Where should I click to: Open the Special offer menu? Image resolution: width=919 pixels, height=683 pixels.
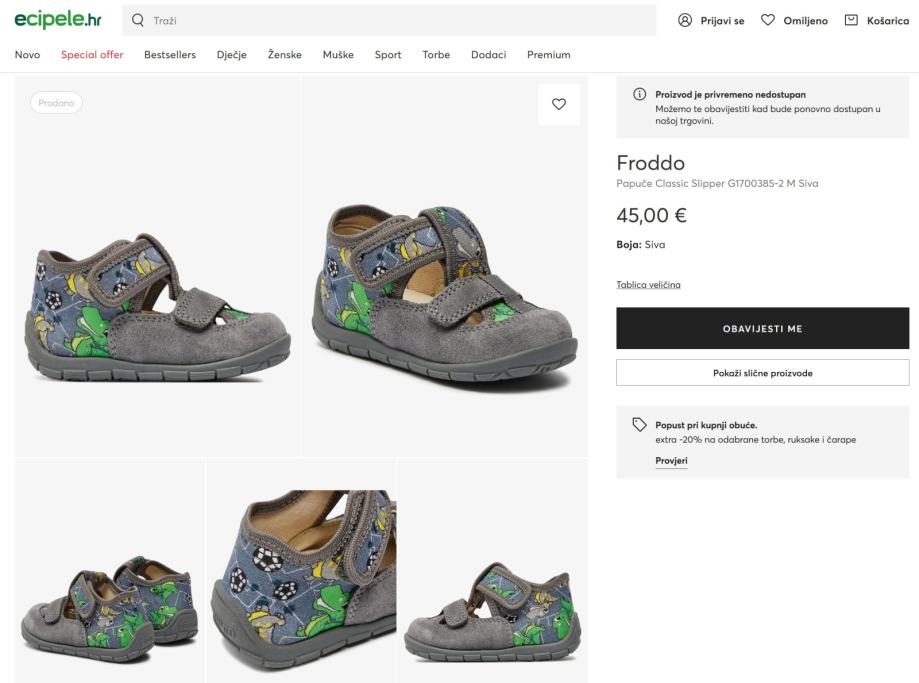(92, 55)
